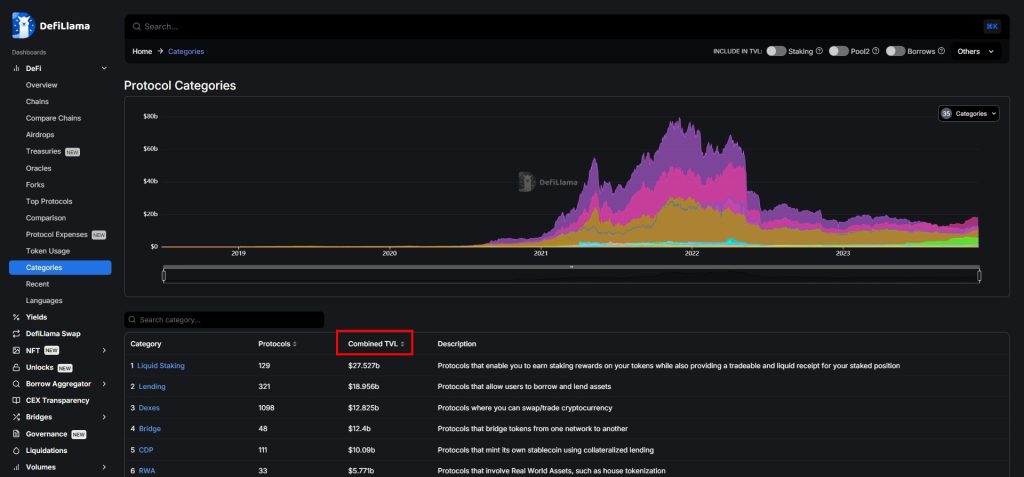Click the Liquidations droplet icon
1024x477 pixels.
16,451
